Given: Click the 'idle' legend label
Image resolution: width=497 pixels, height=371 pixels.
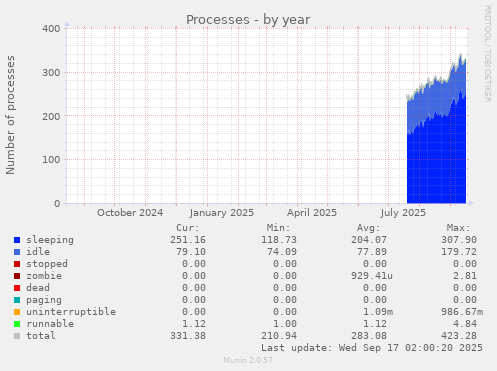Looking at the screenshot, I should click(x=38, y=252).
